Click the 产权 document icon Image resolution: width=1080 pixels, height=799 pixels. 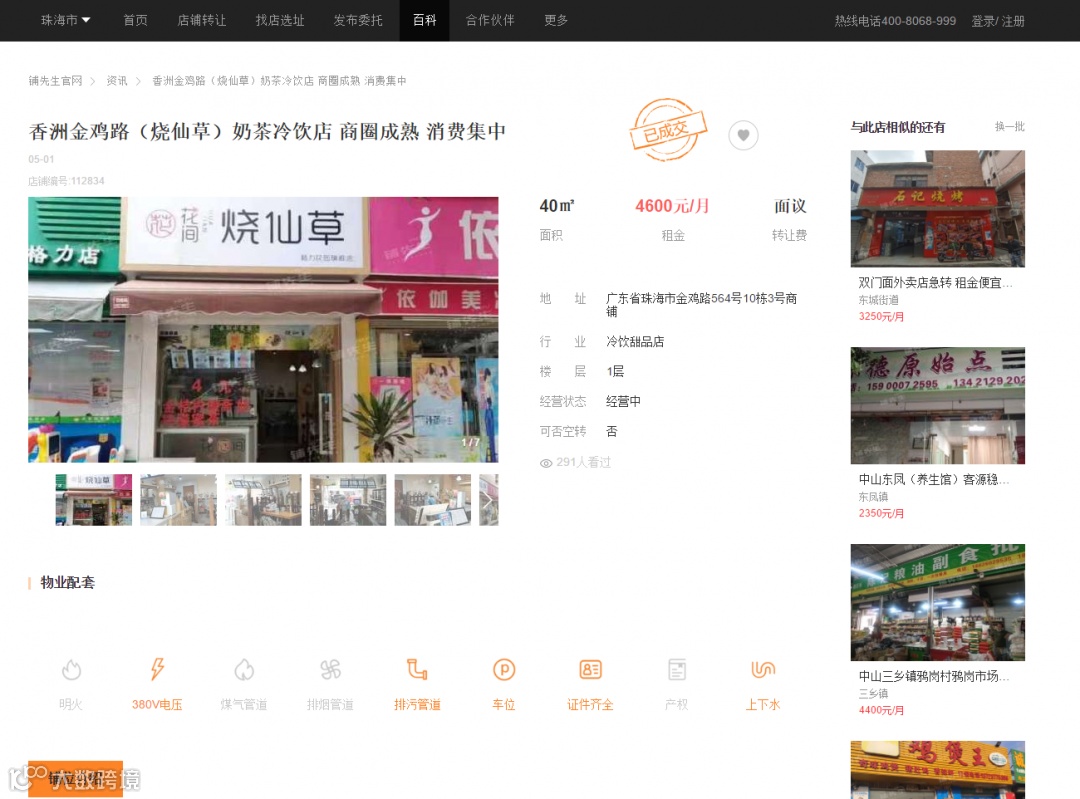point(677,670)
